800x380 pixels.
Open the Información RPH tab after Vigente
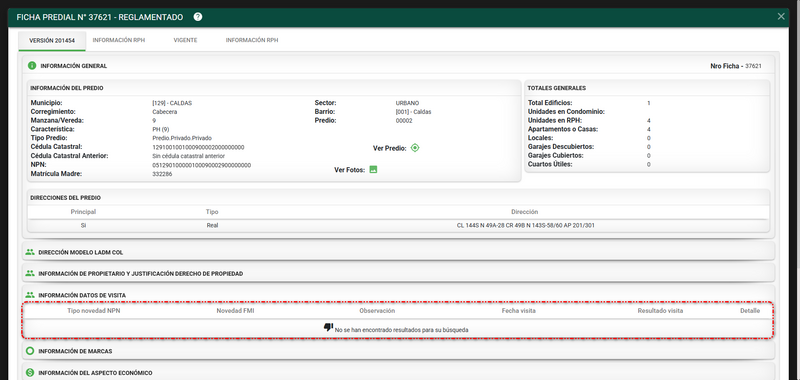(x=252, y=40)
